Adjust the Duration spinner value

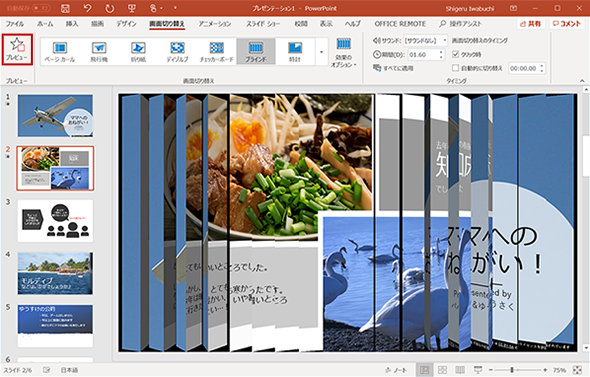coord(441,55)
